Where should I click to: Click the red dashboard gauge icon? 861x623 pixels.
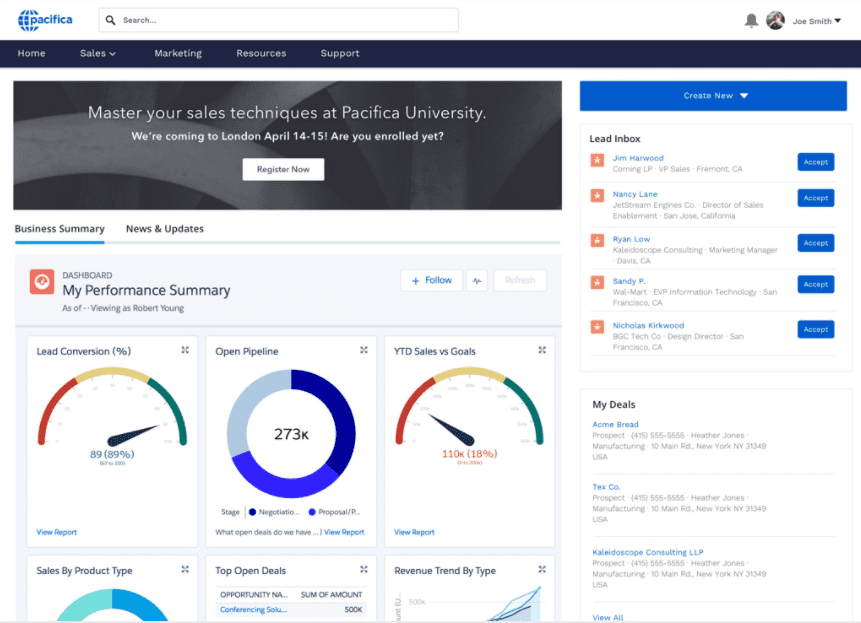pyautogui.click(x=42, y=282)
